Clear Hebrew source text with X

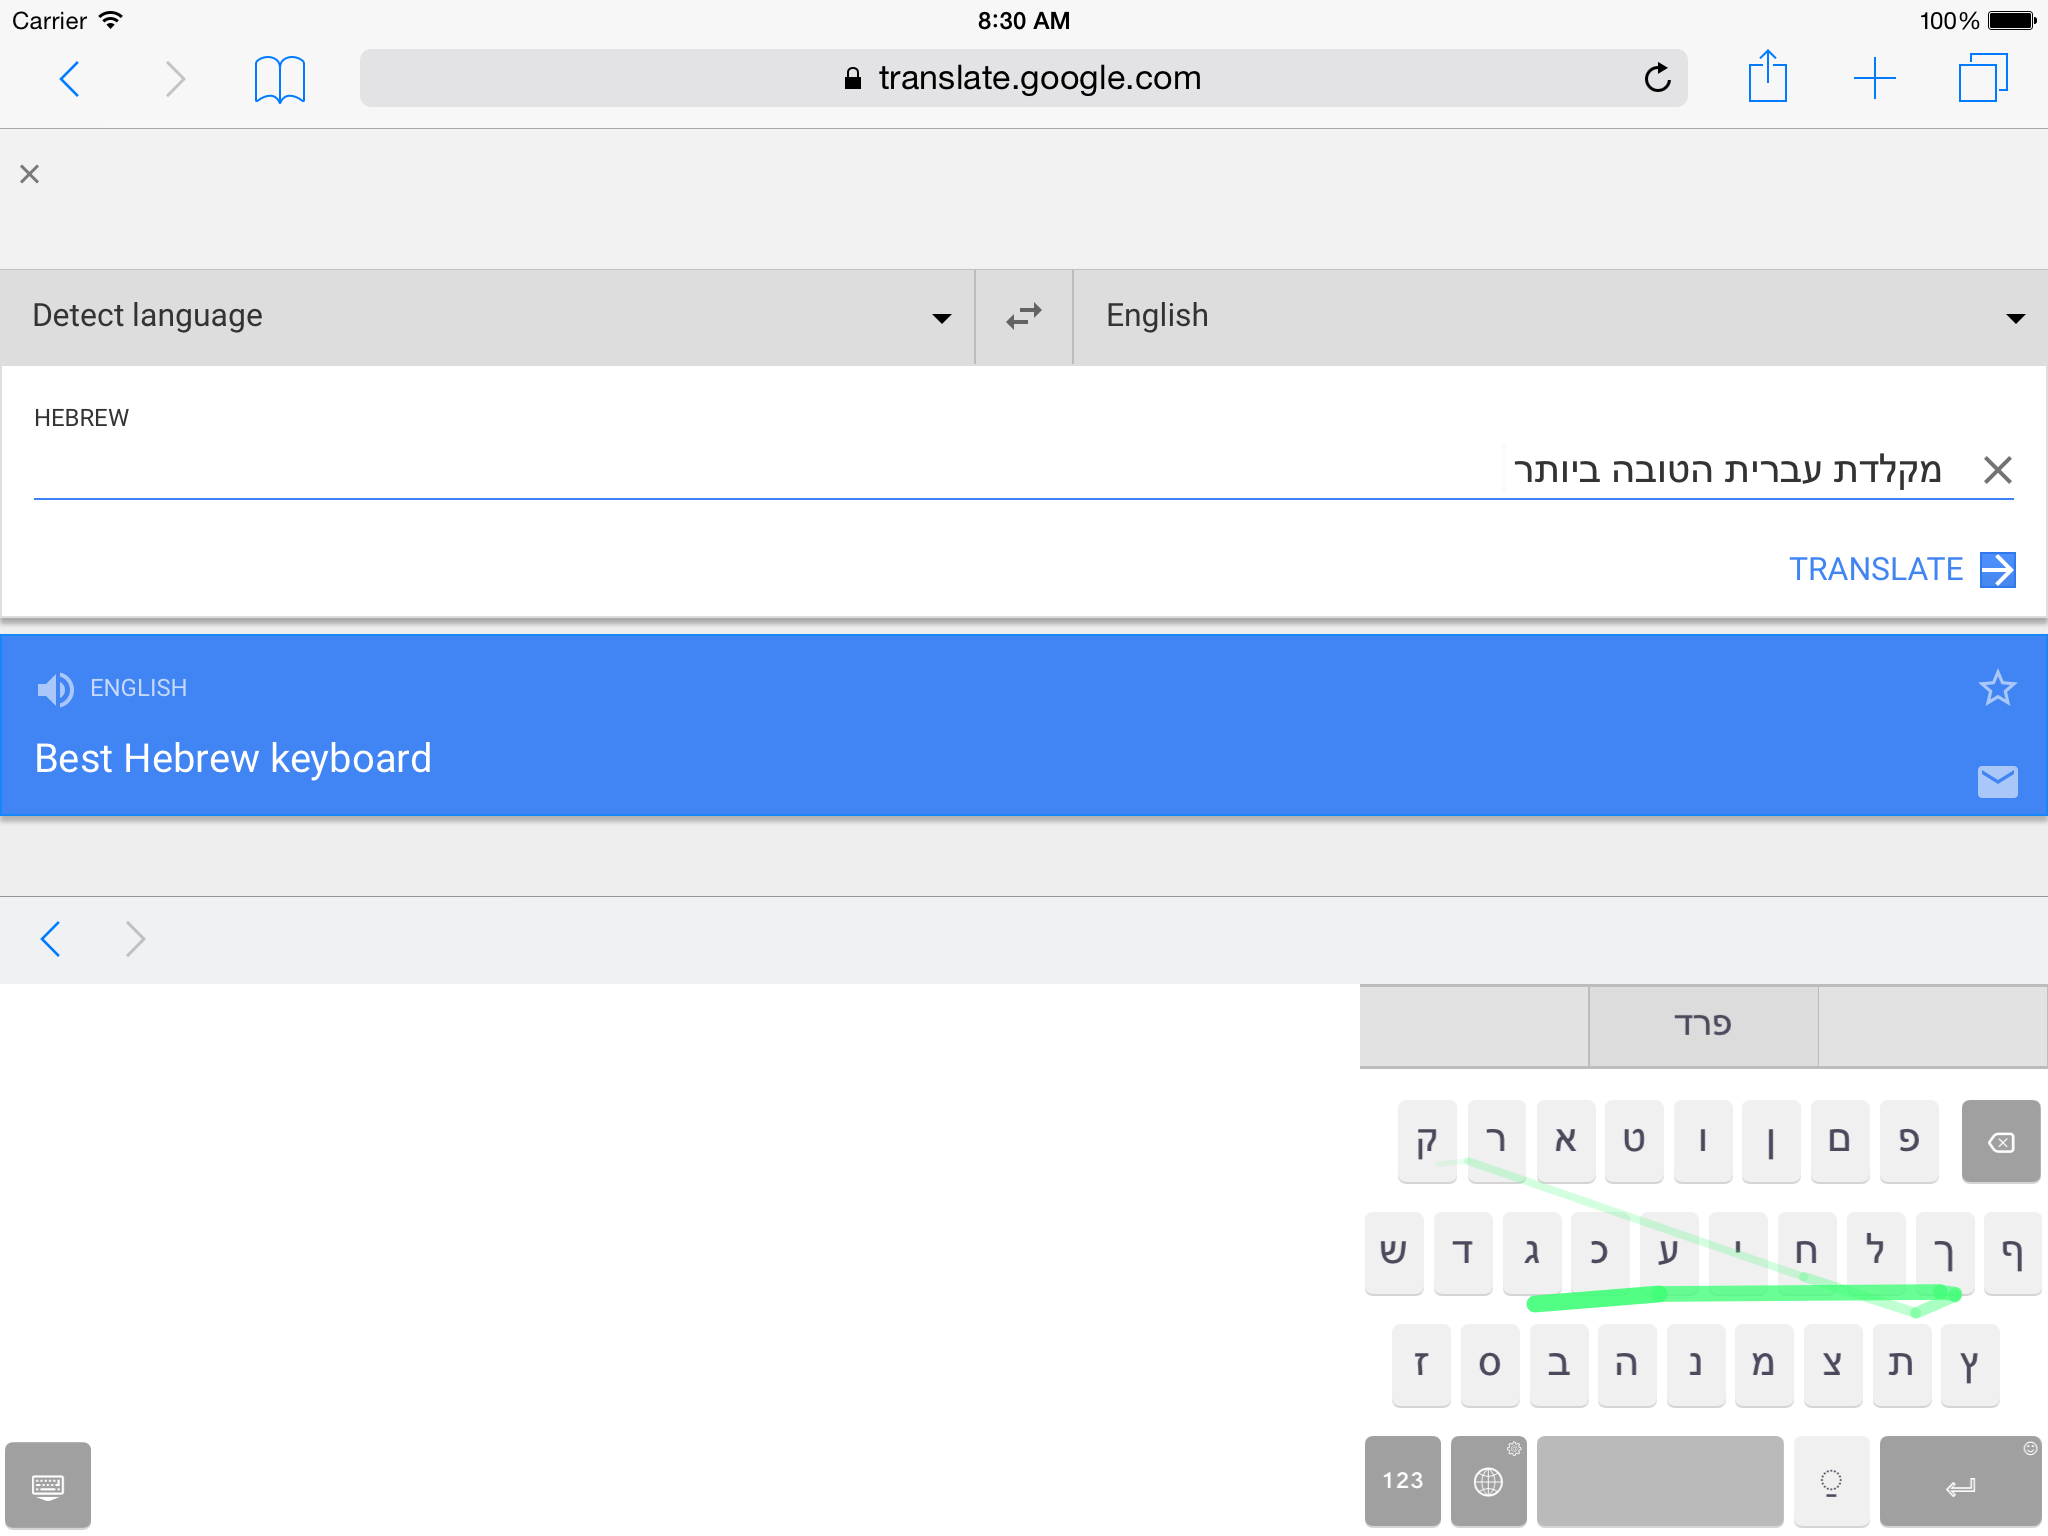point(1997,469)
